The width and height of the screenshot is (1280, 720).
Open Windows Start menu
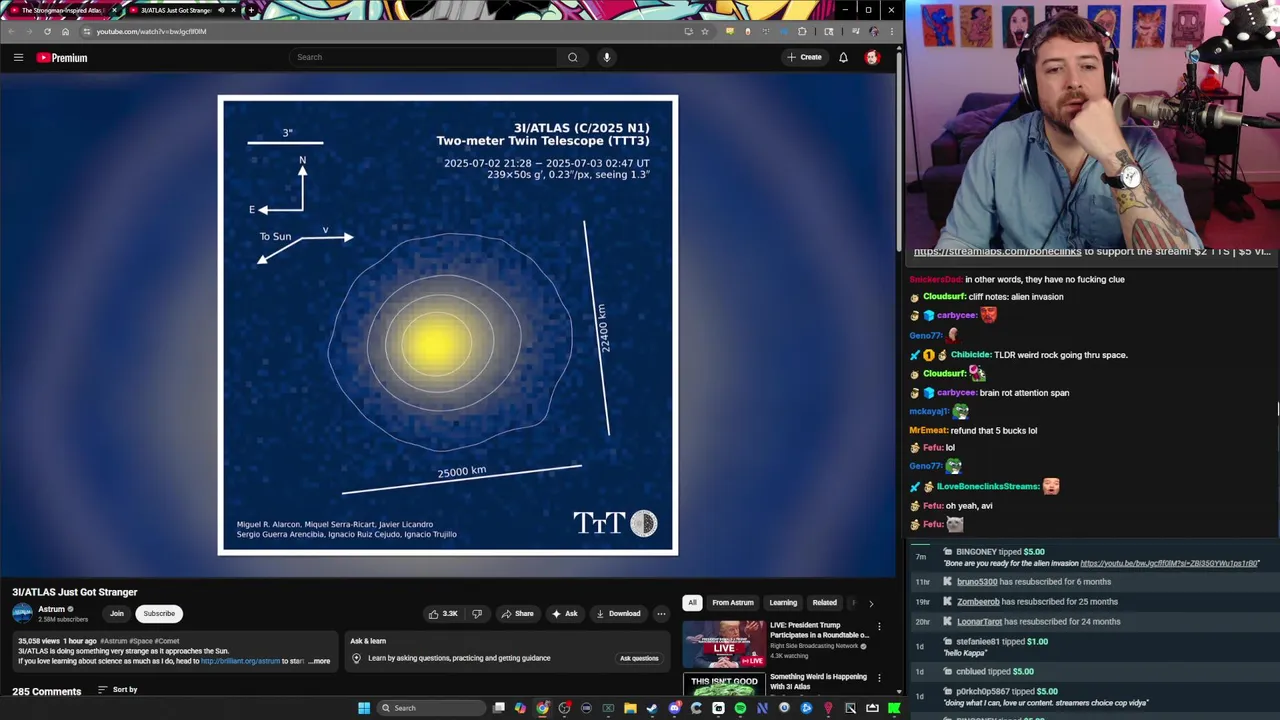(x=364, y=708)
